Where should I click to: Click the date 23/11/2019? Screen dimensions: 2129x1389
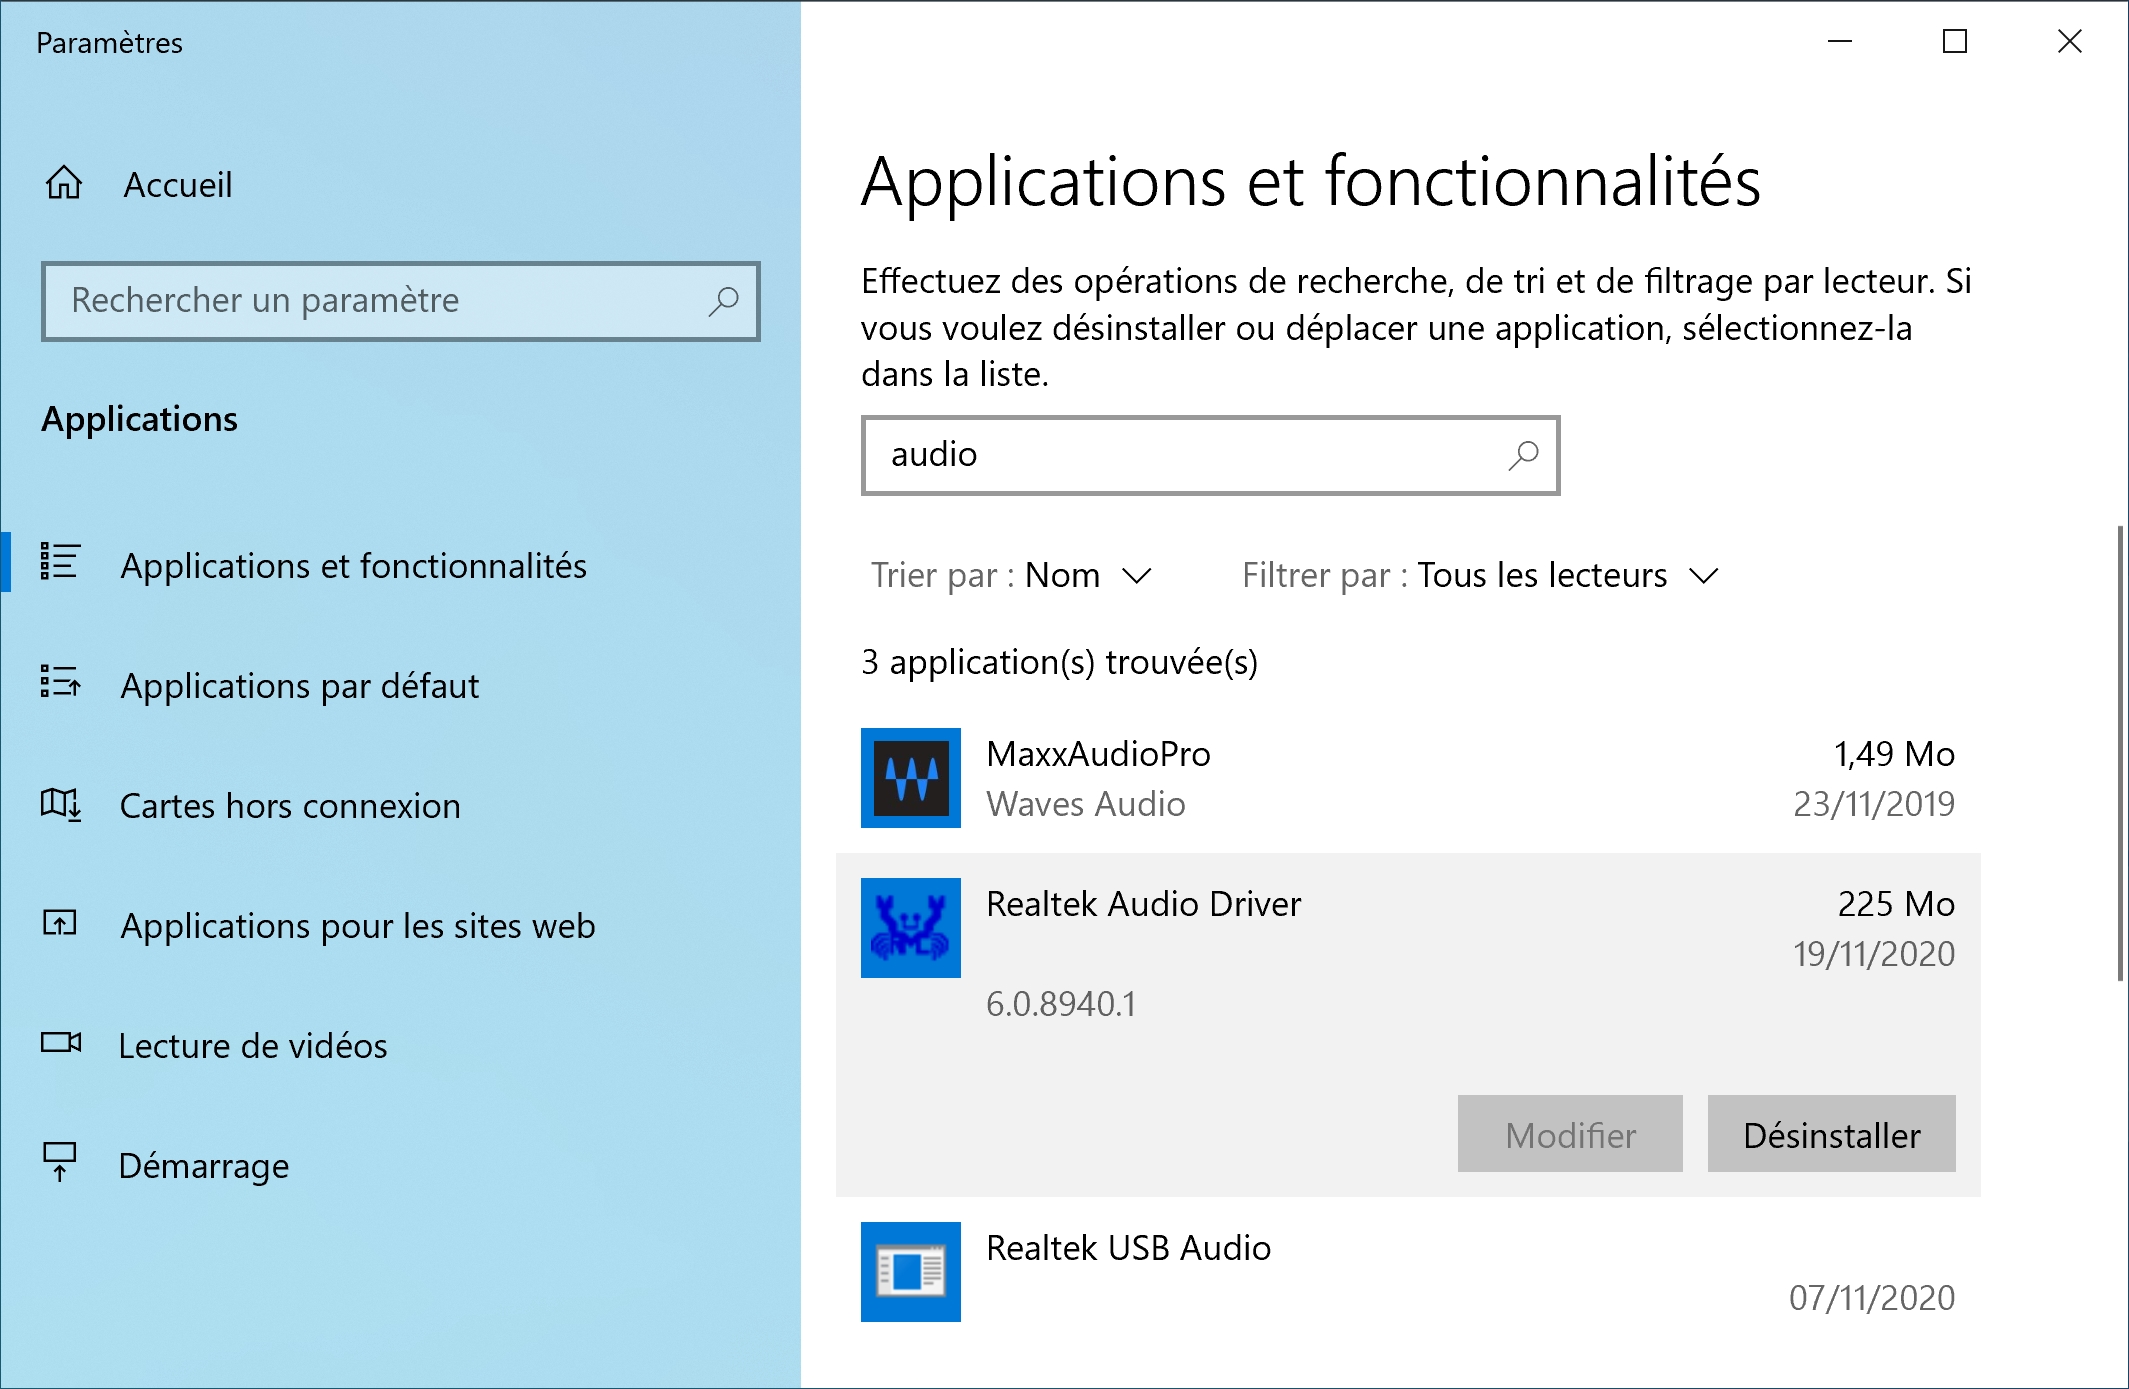tap(1874, 804)
